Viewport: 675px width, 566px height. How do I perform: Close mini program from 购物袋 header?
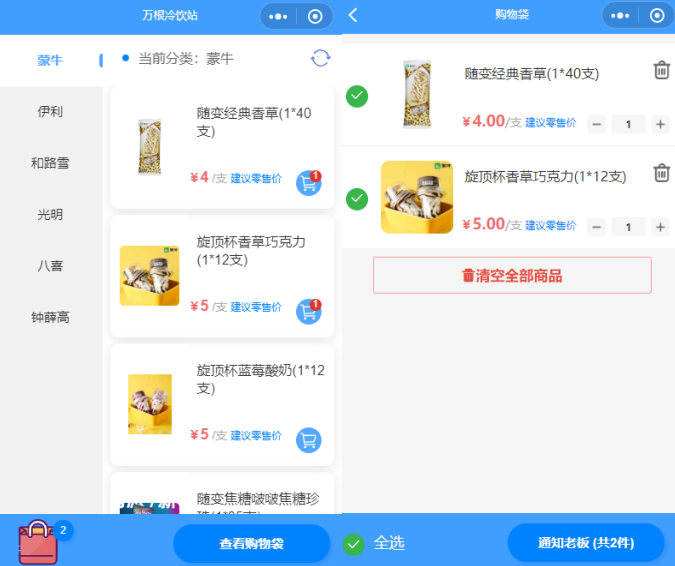tap(656, 16)
